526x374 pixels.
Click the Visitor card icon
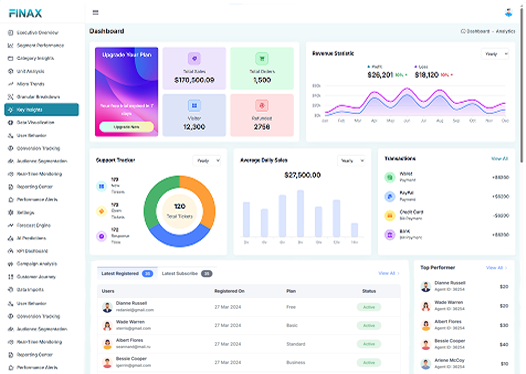tap(194, 106)
